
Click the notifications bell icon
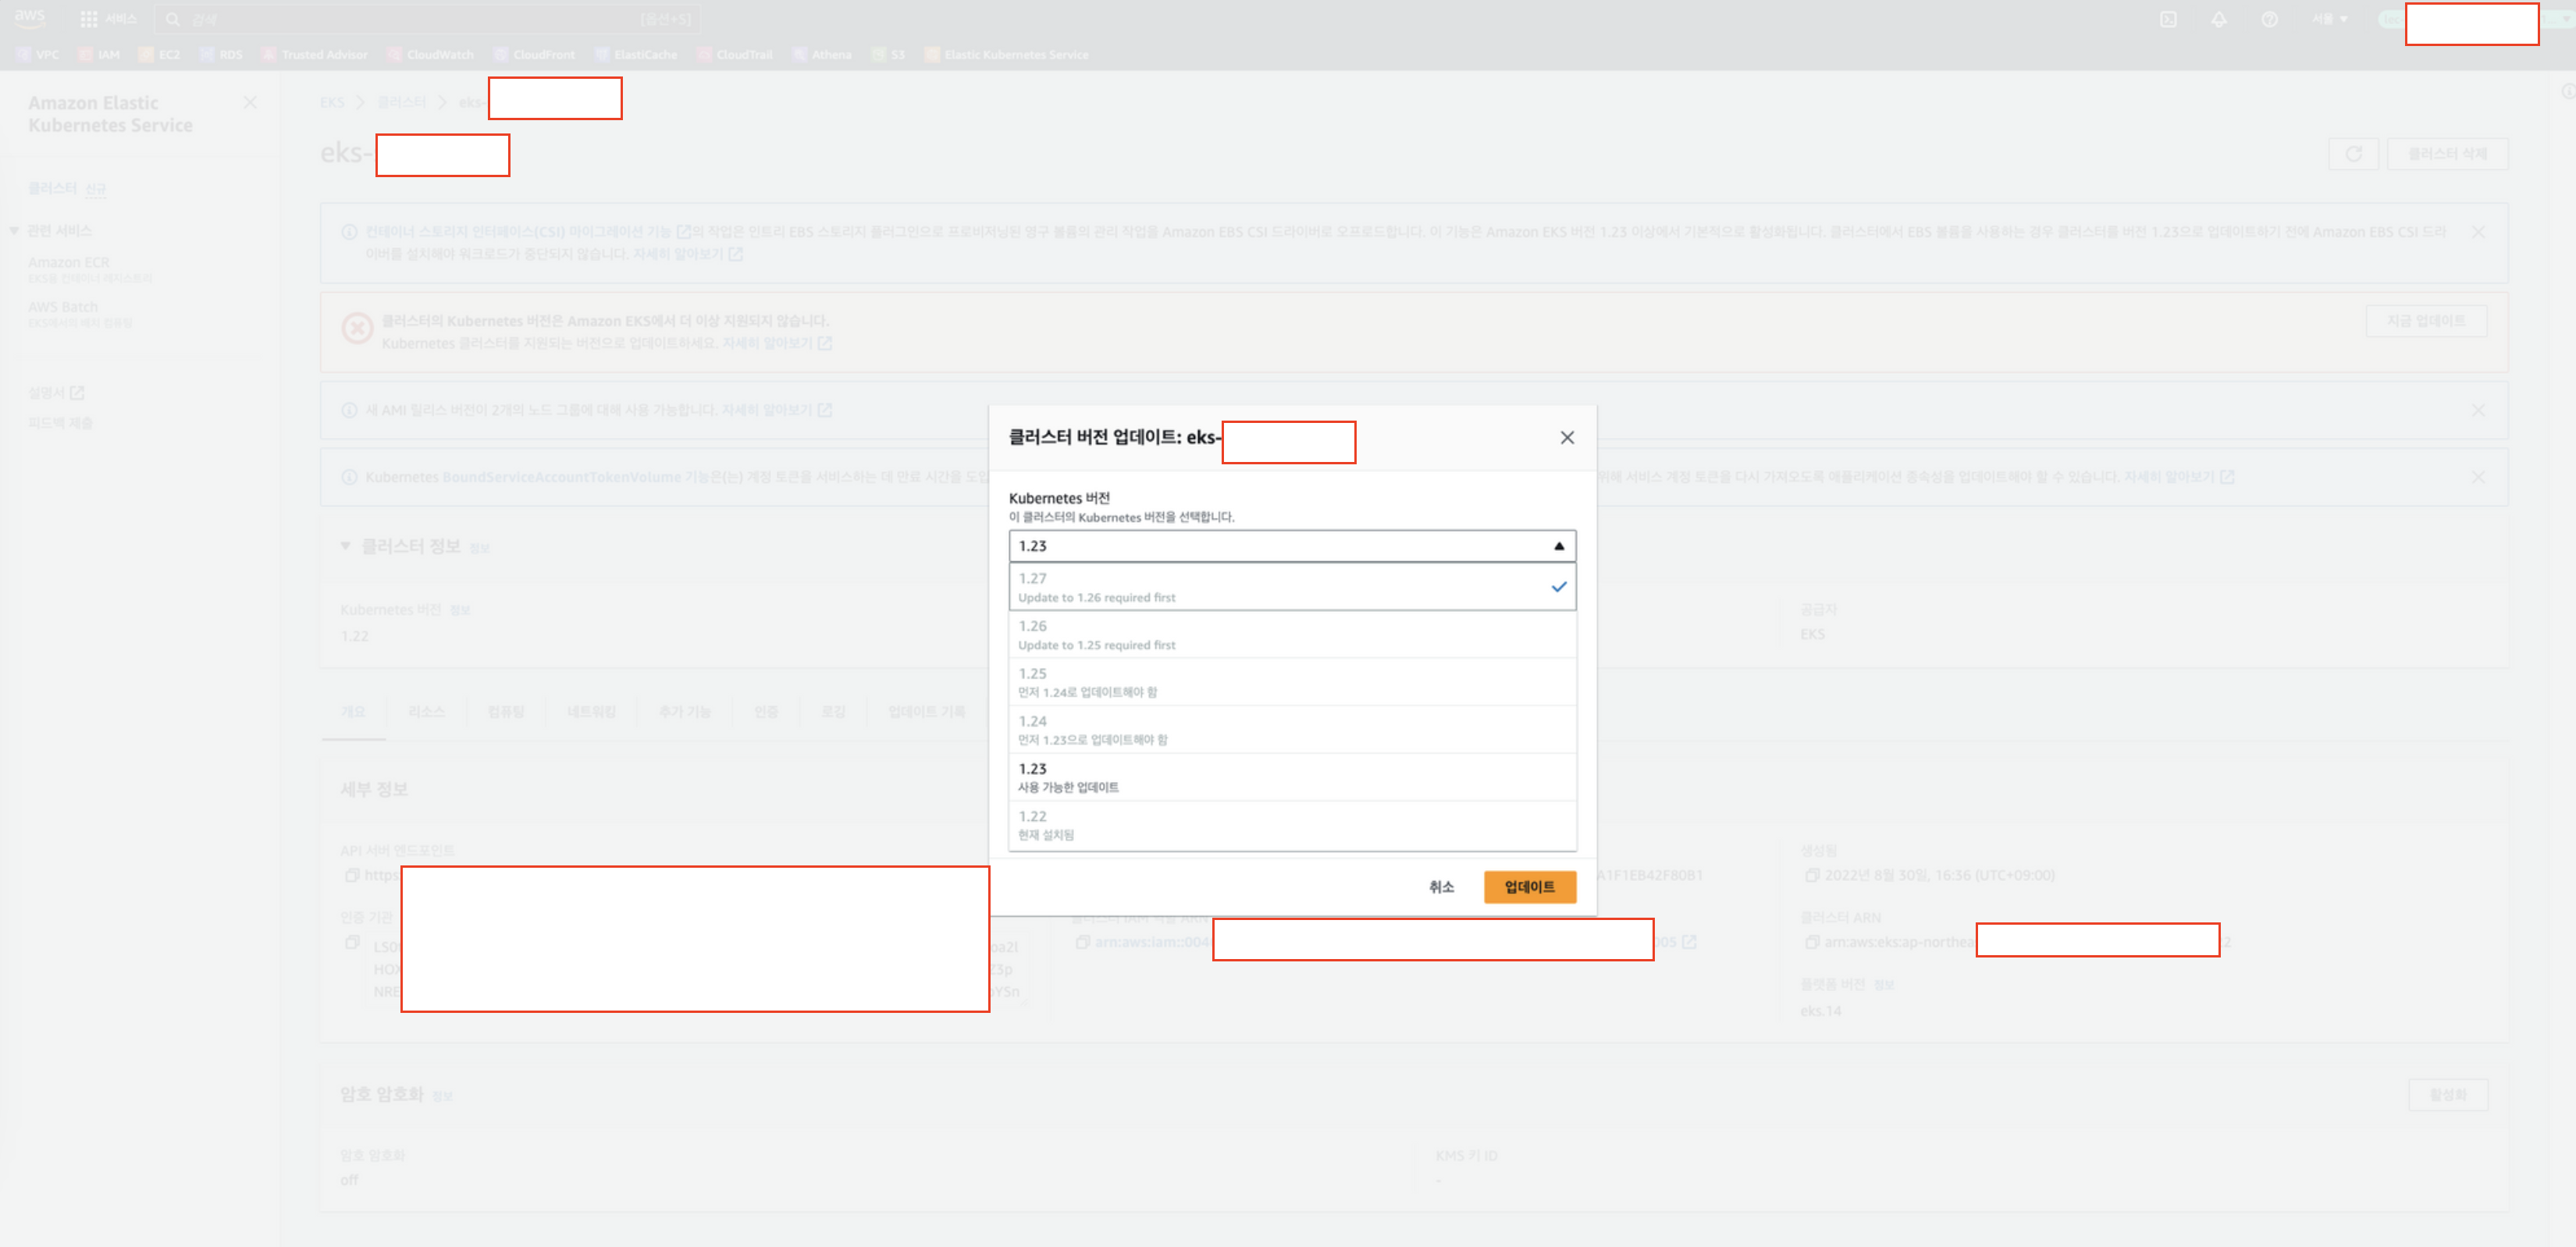(x=2218, y=19)
